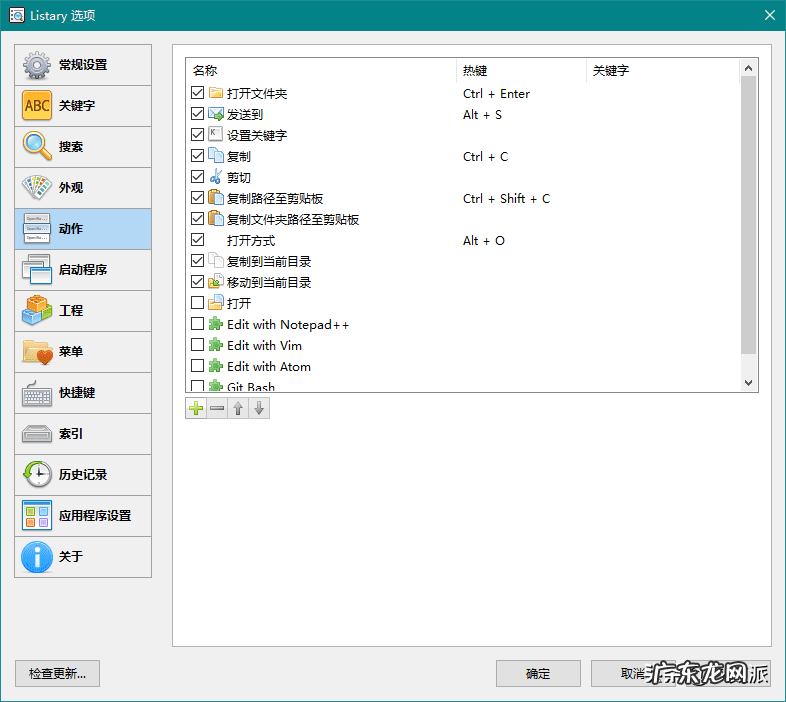This screenshot has height=702, width=786.
Task: Click the 检查更新... button
Action: point(58,673)
